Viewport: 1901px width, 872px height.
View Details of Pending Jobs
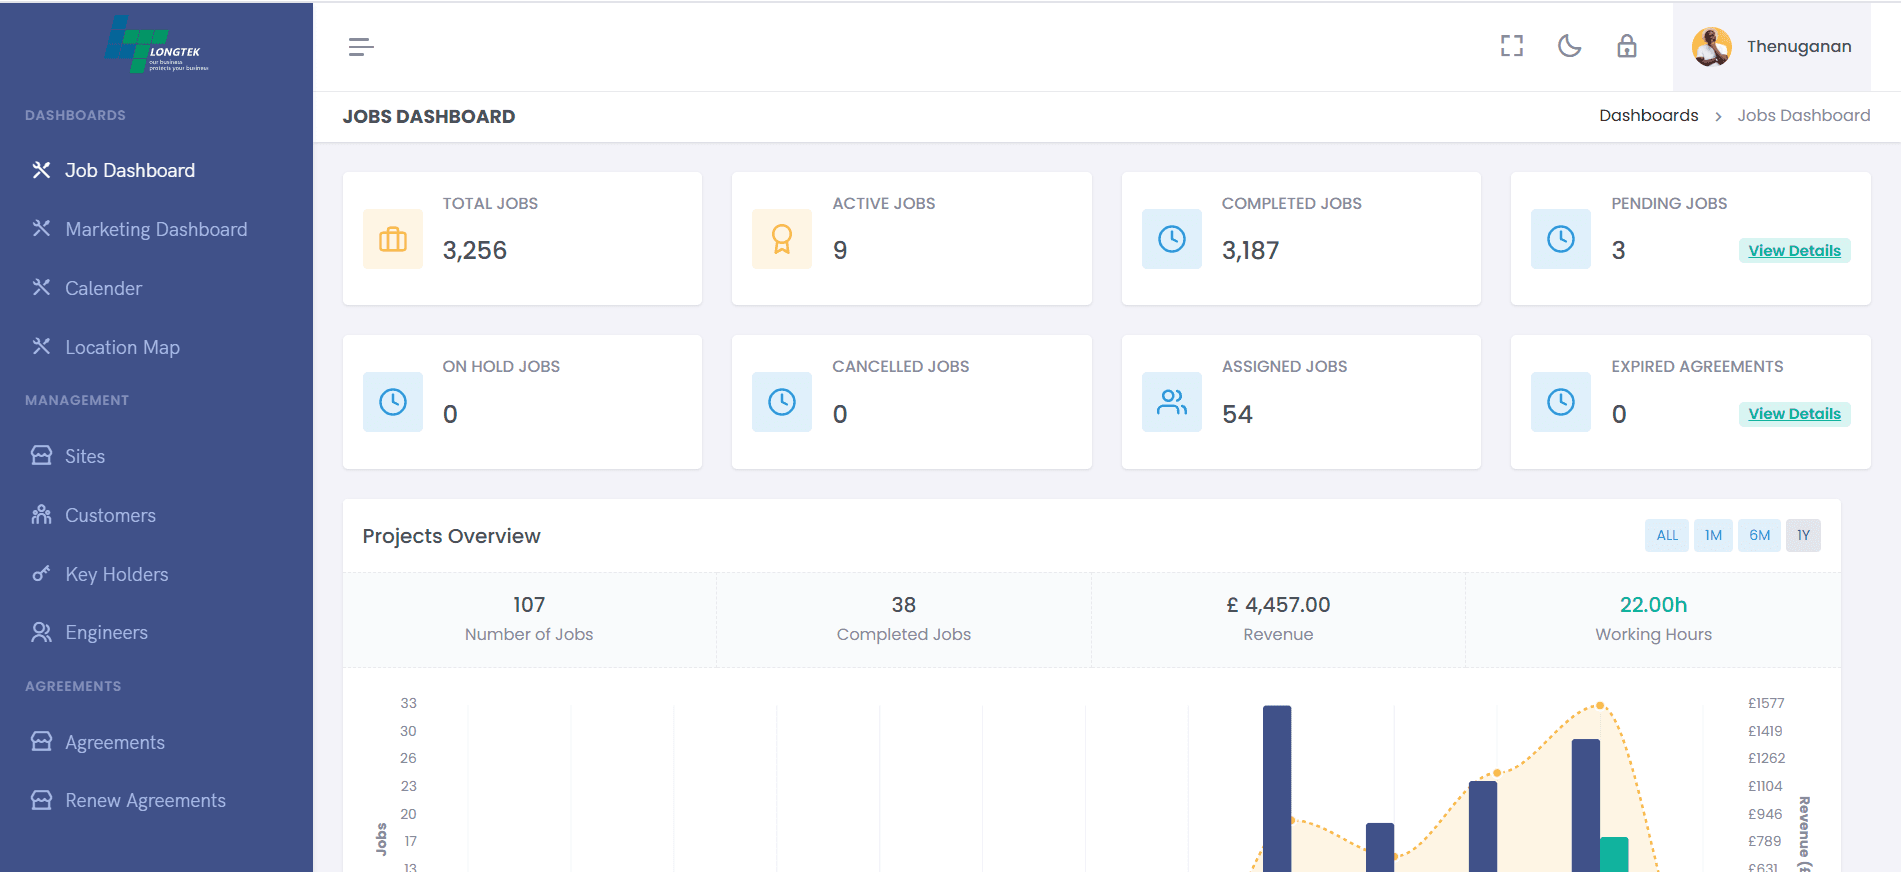1794,251
